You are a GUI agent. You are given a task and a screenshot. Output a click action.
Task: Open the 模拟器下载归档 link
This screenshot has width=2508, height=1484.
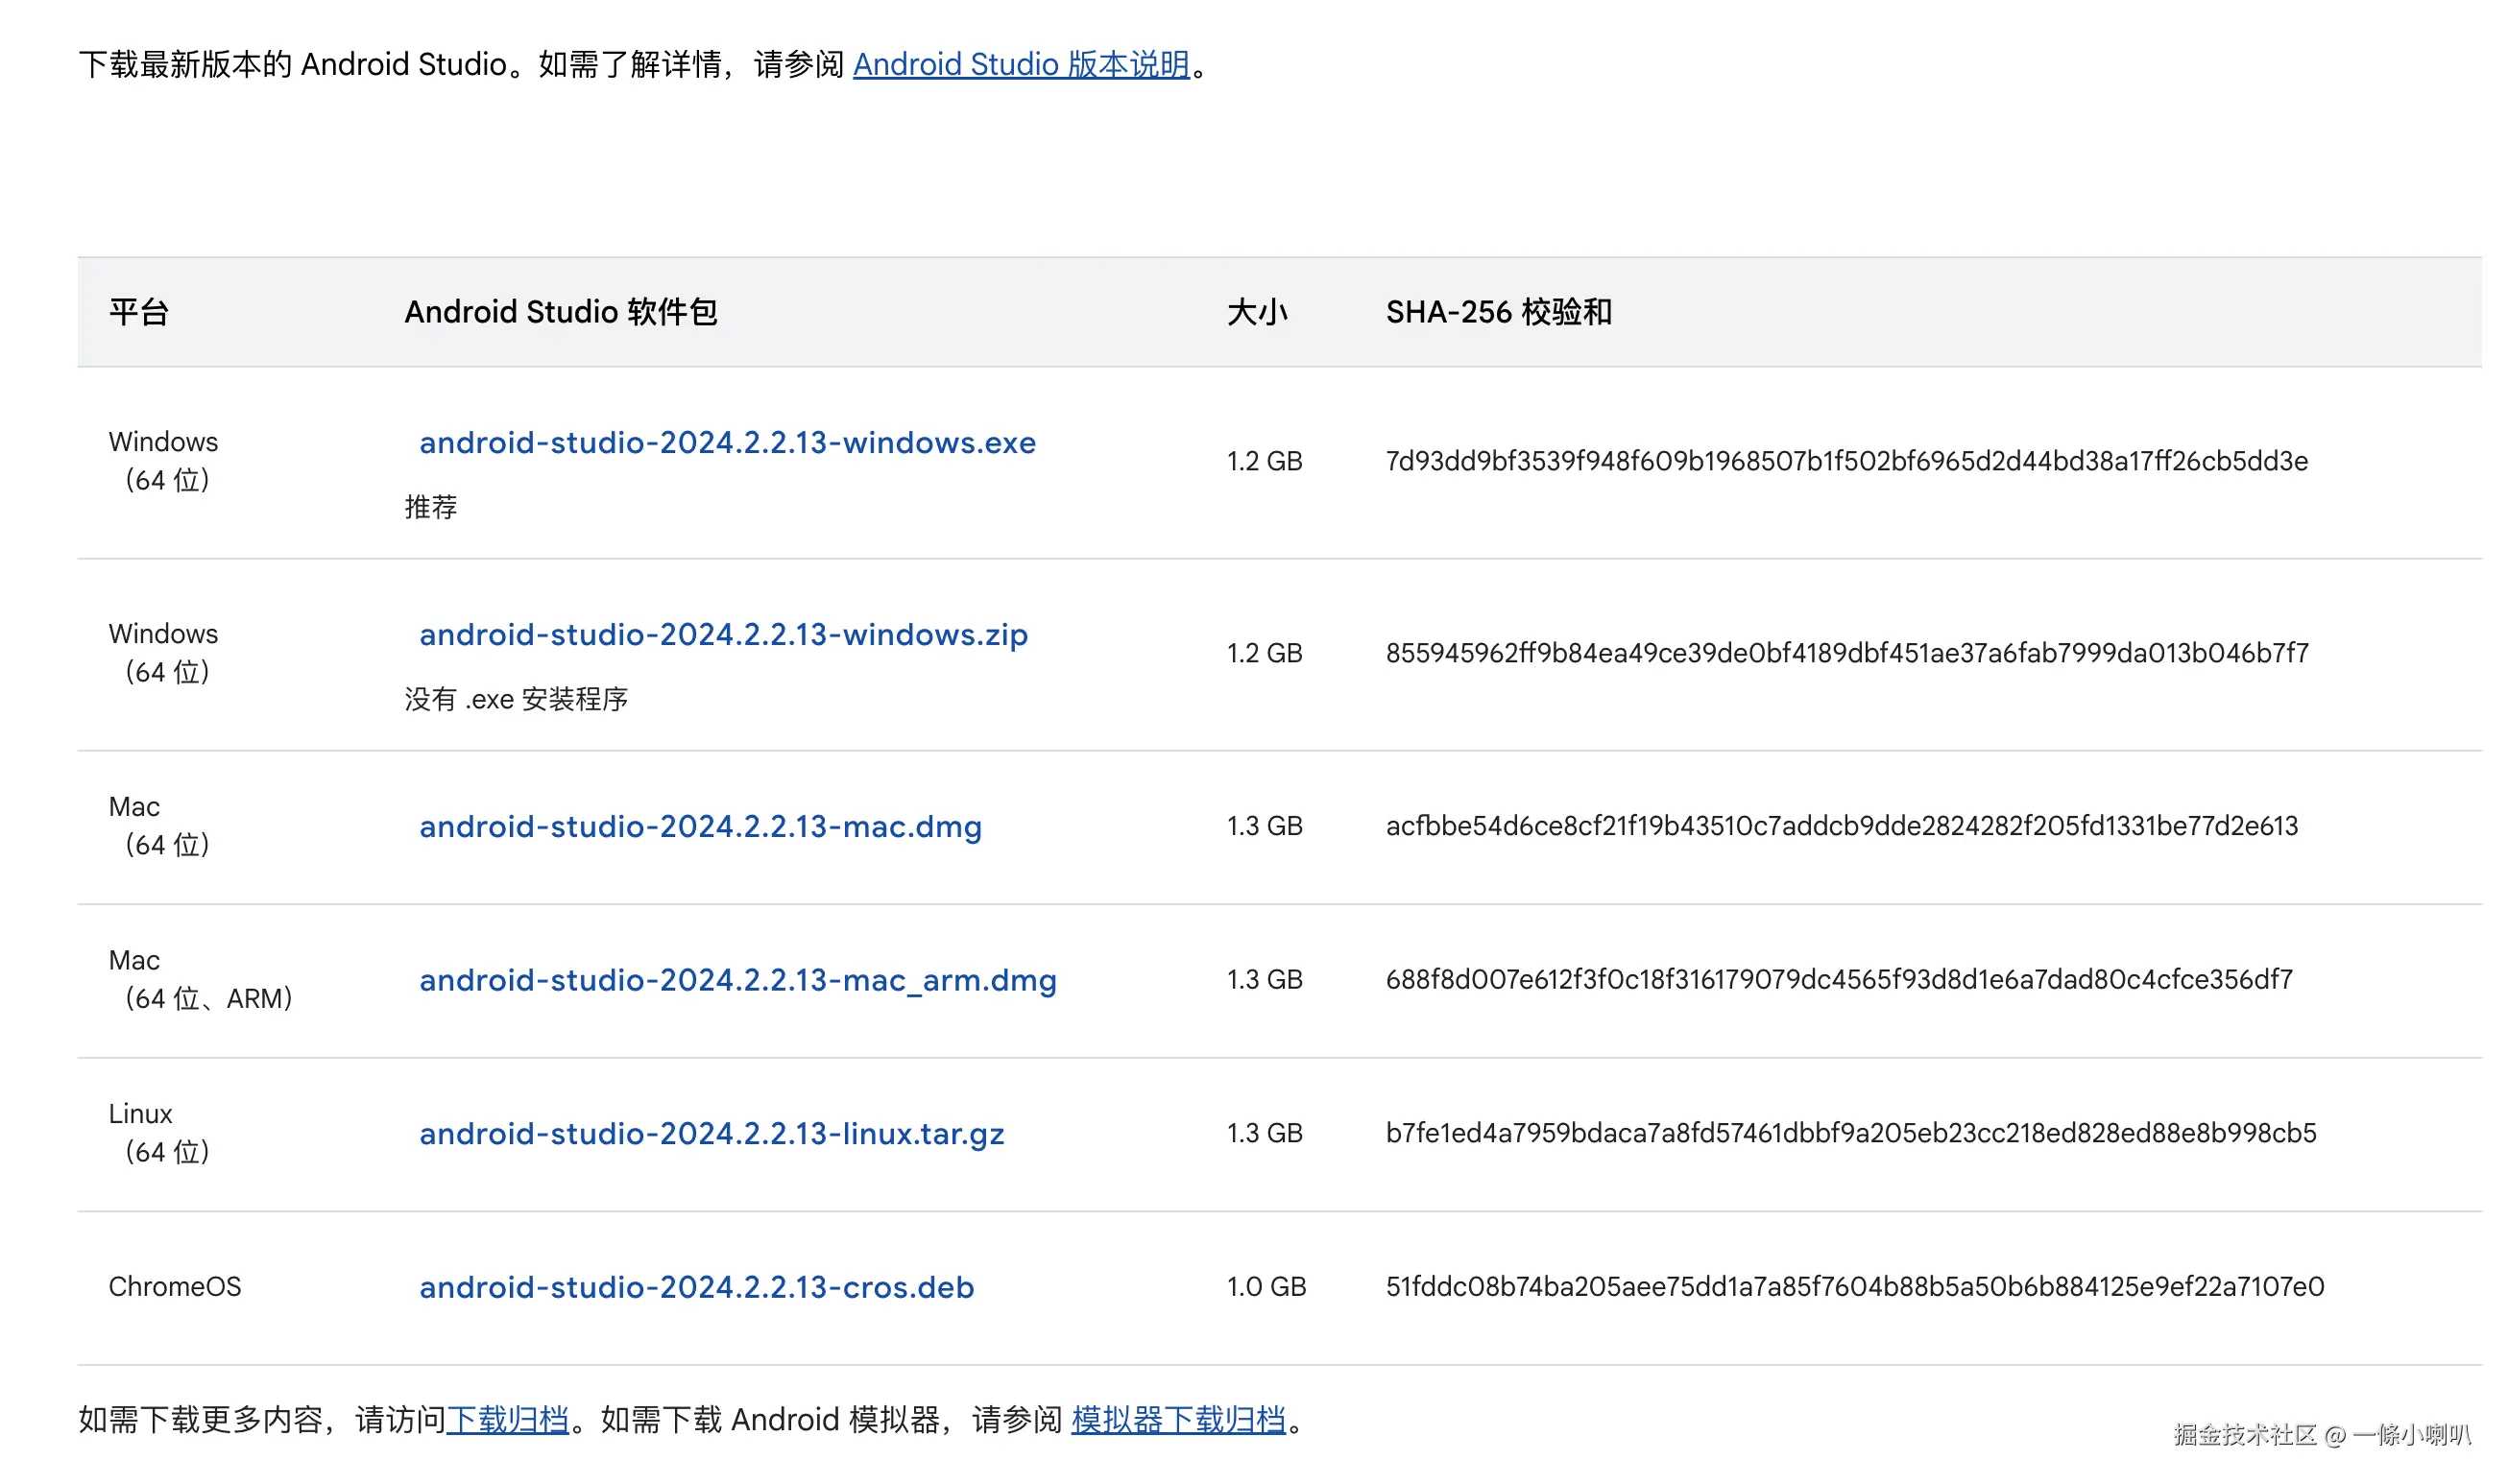click(1178, 1419)
